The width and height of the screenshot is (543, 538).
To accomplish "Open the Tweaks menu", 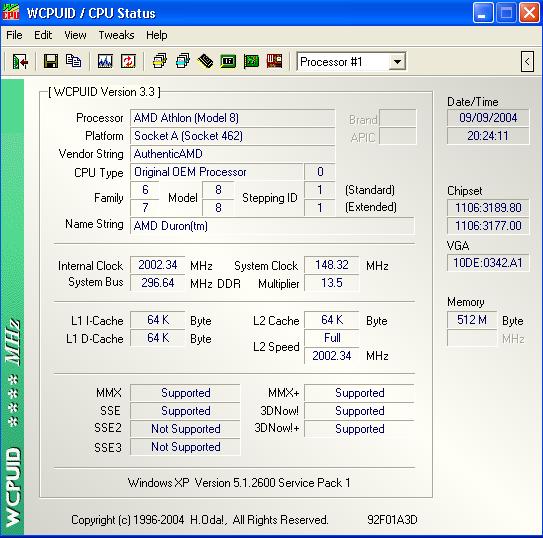I will click(x=116, y=35).
